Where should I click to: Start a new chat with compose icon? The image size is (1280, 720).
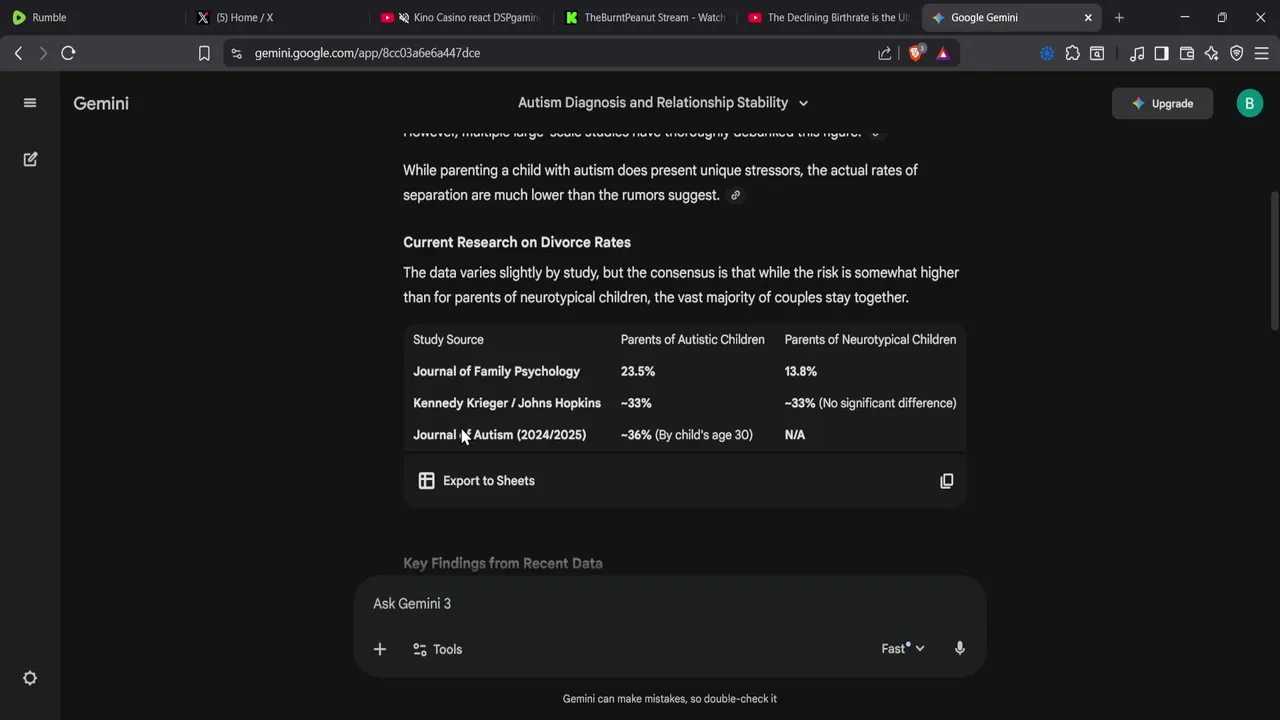(30, 159)
